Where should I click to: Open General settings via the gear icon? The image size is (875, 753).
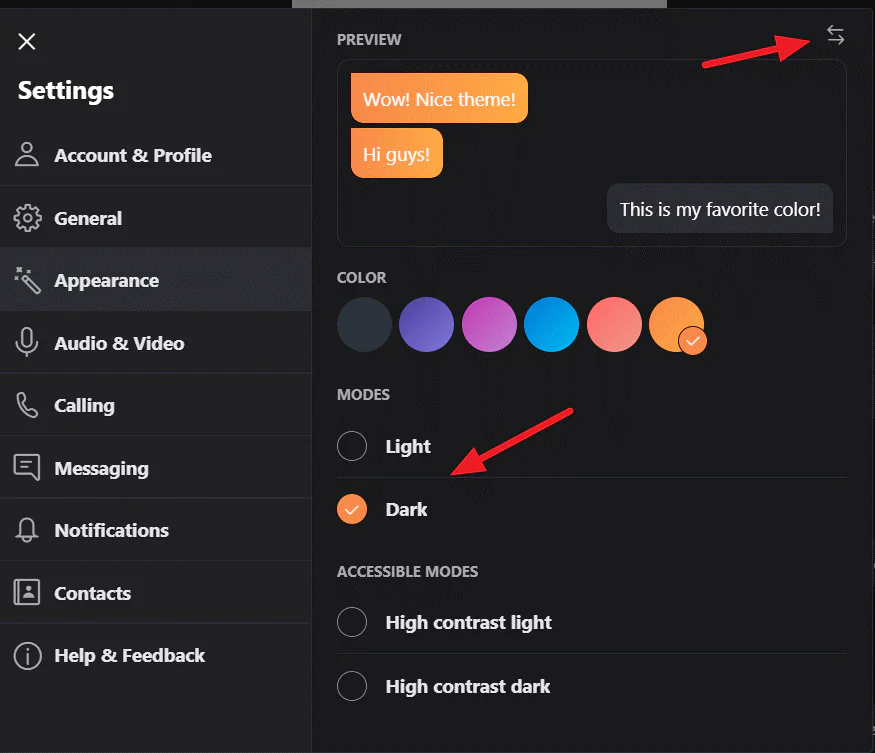[26, 217]
